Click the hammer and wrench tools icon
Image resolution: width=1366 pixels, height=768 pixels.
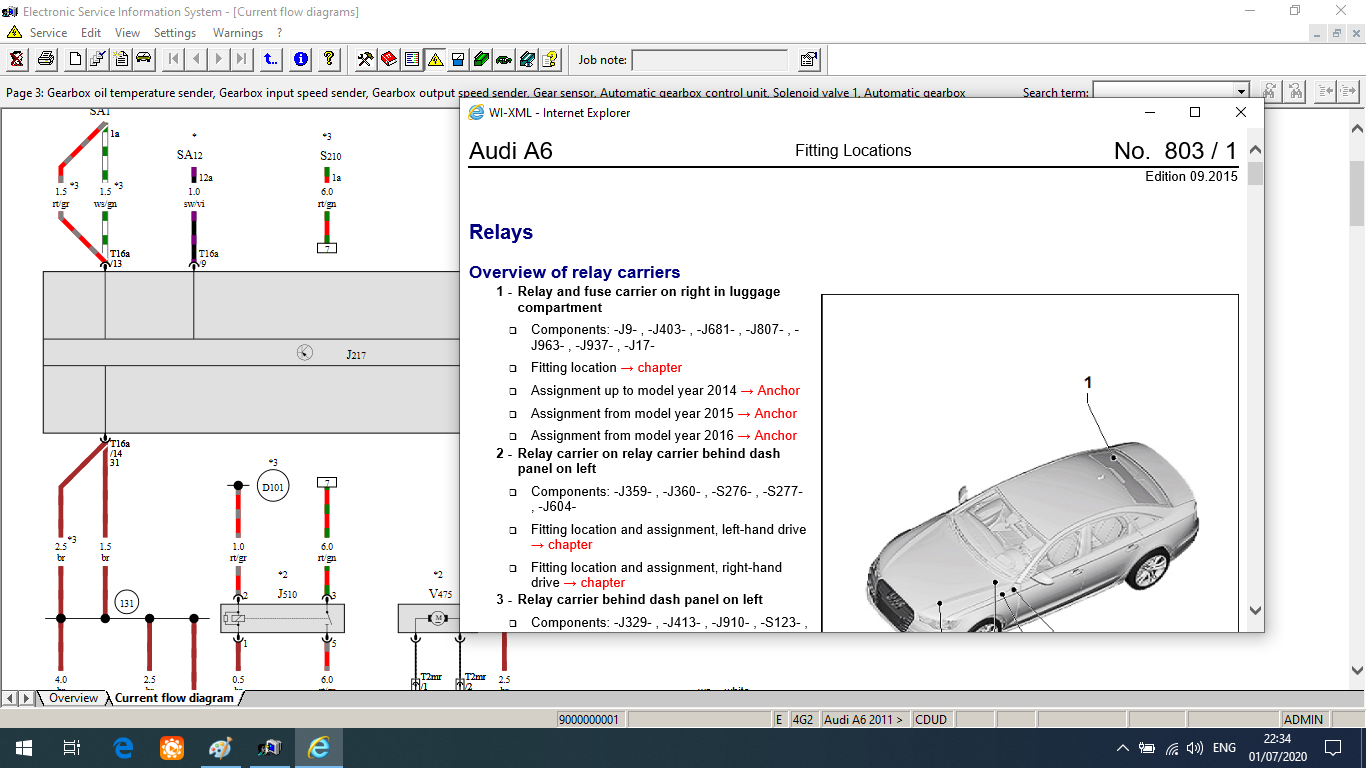[366, 59]
